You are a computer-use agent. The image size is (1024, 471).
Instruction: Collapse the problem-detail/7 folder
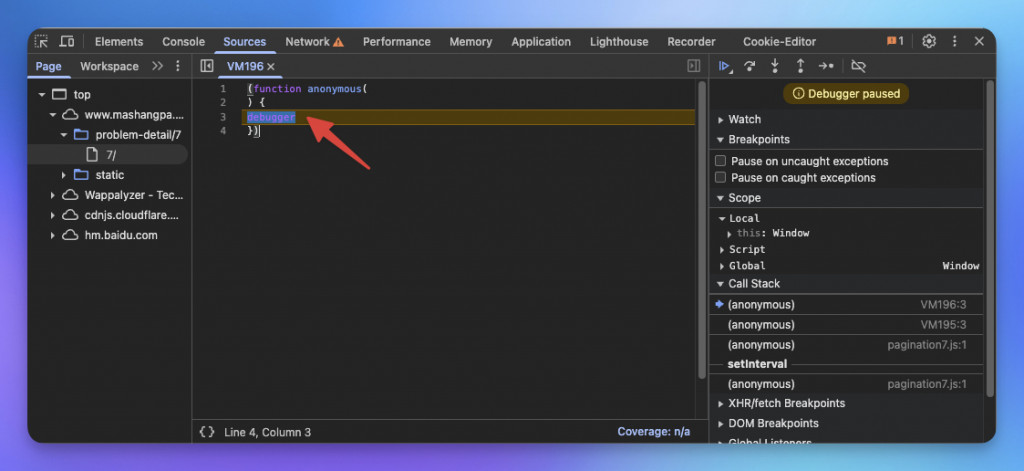(64, 135)
